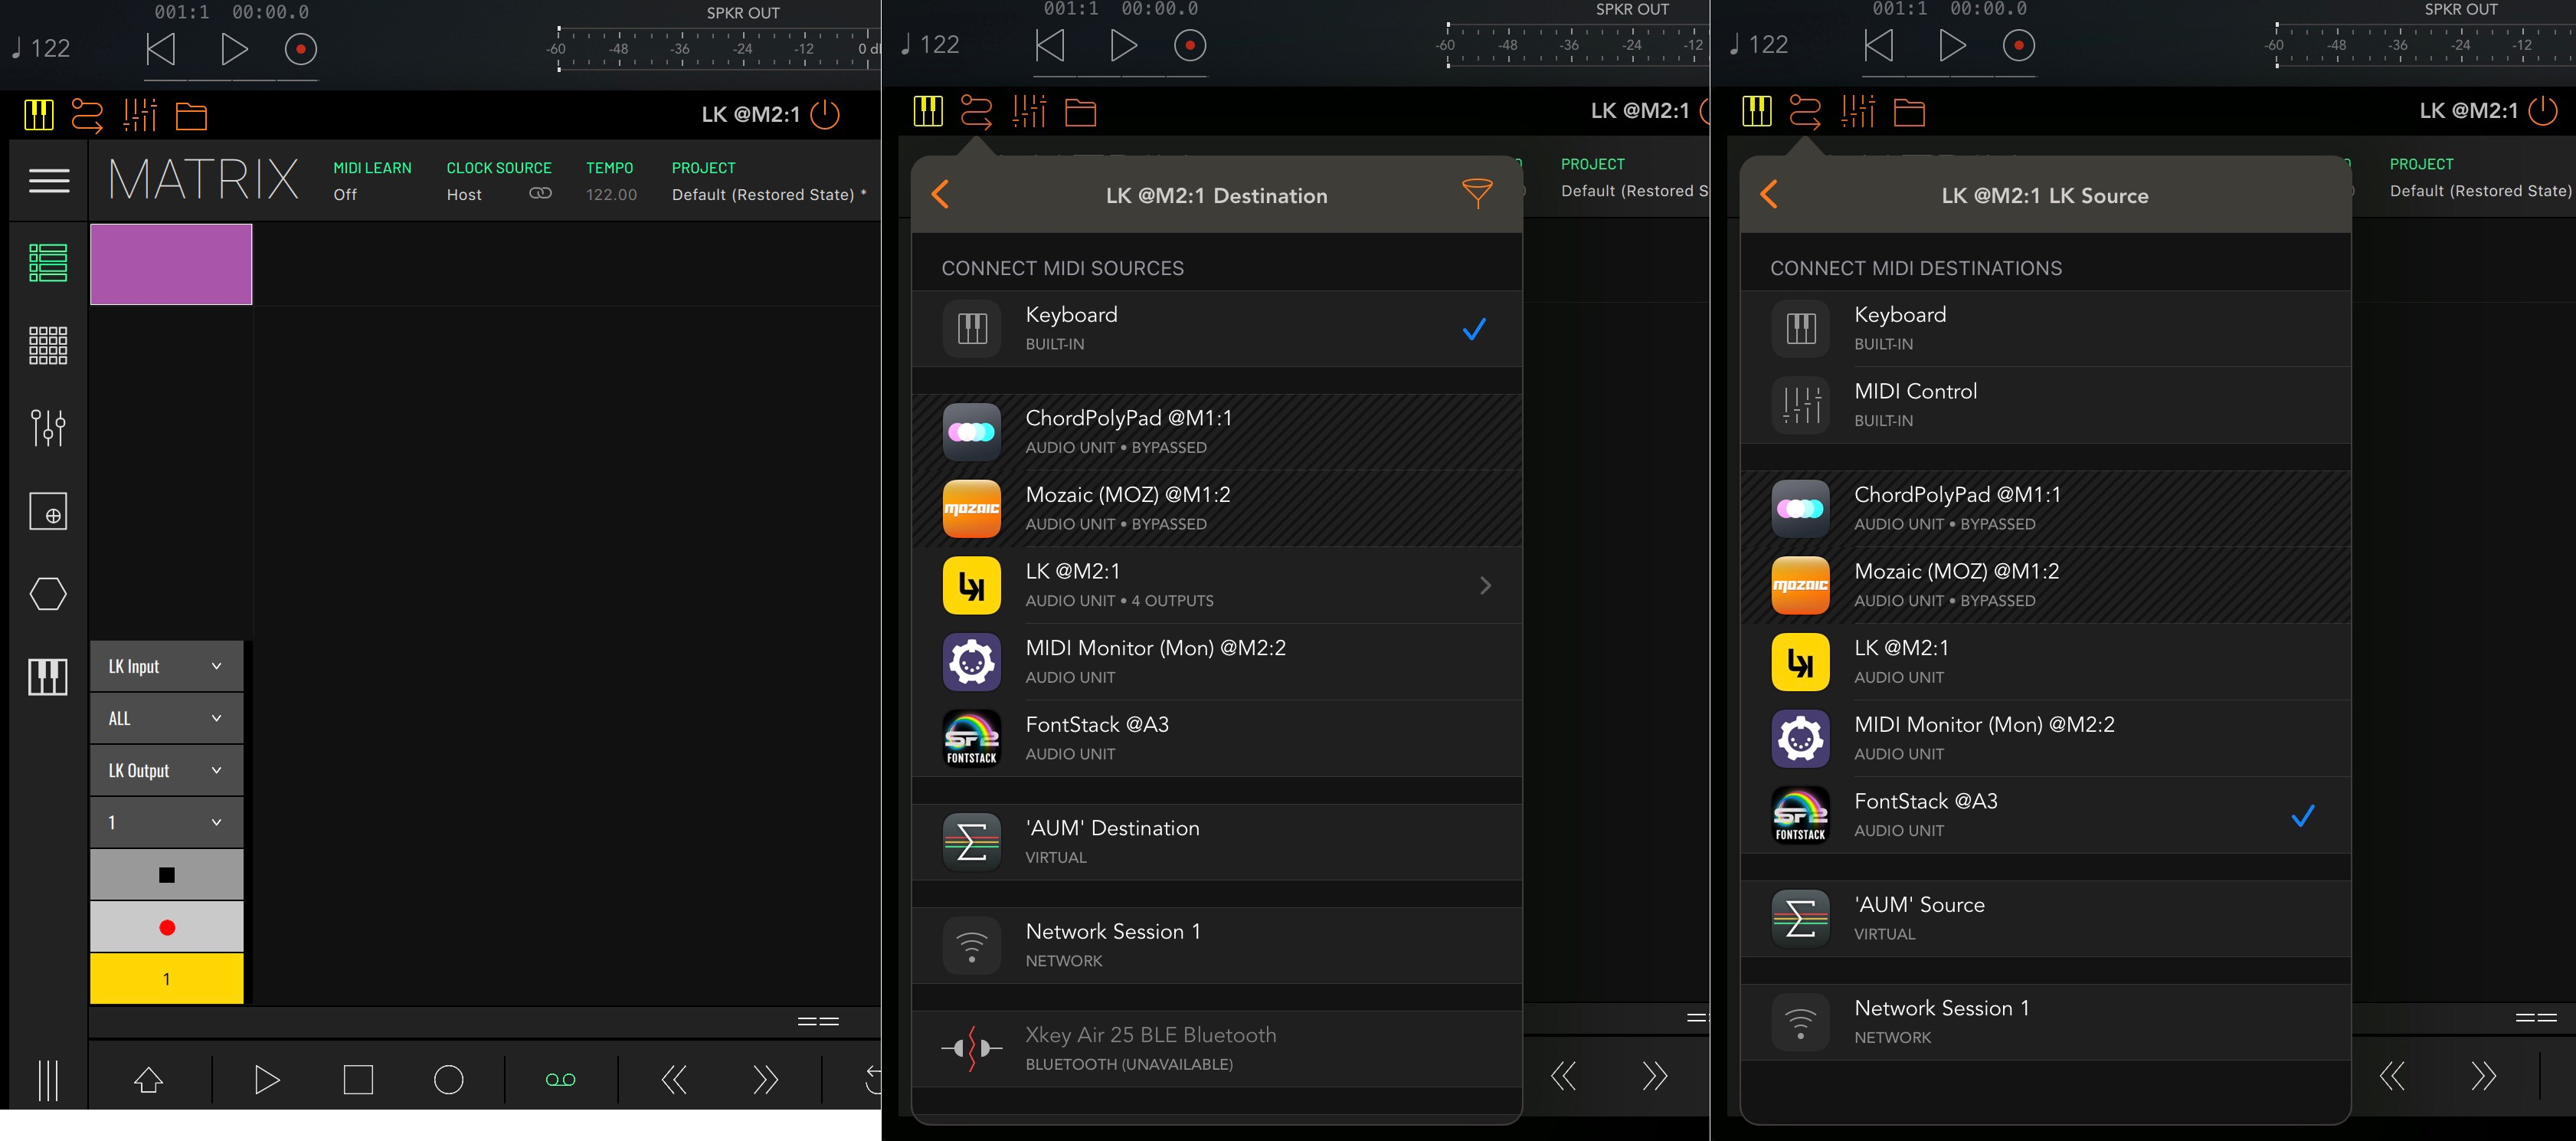Click the three vertical bars icon at bottom
The width and height of the screenshot is (2576, 1141).
[x=48, y=1080]
